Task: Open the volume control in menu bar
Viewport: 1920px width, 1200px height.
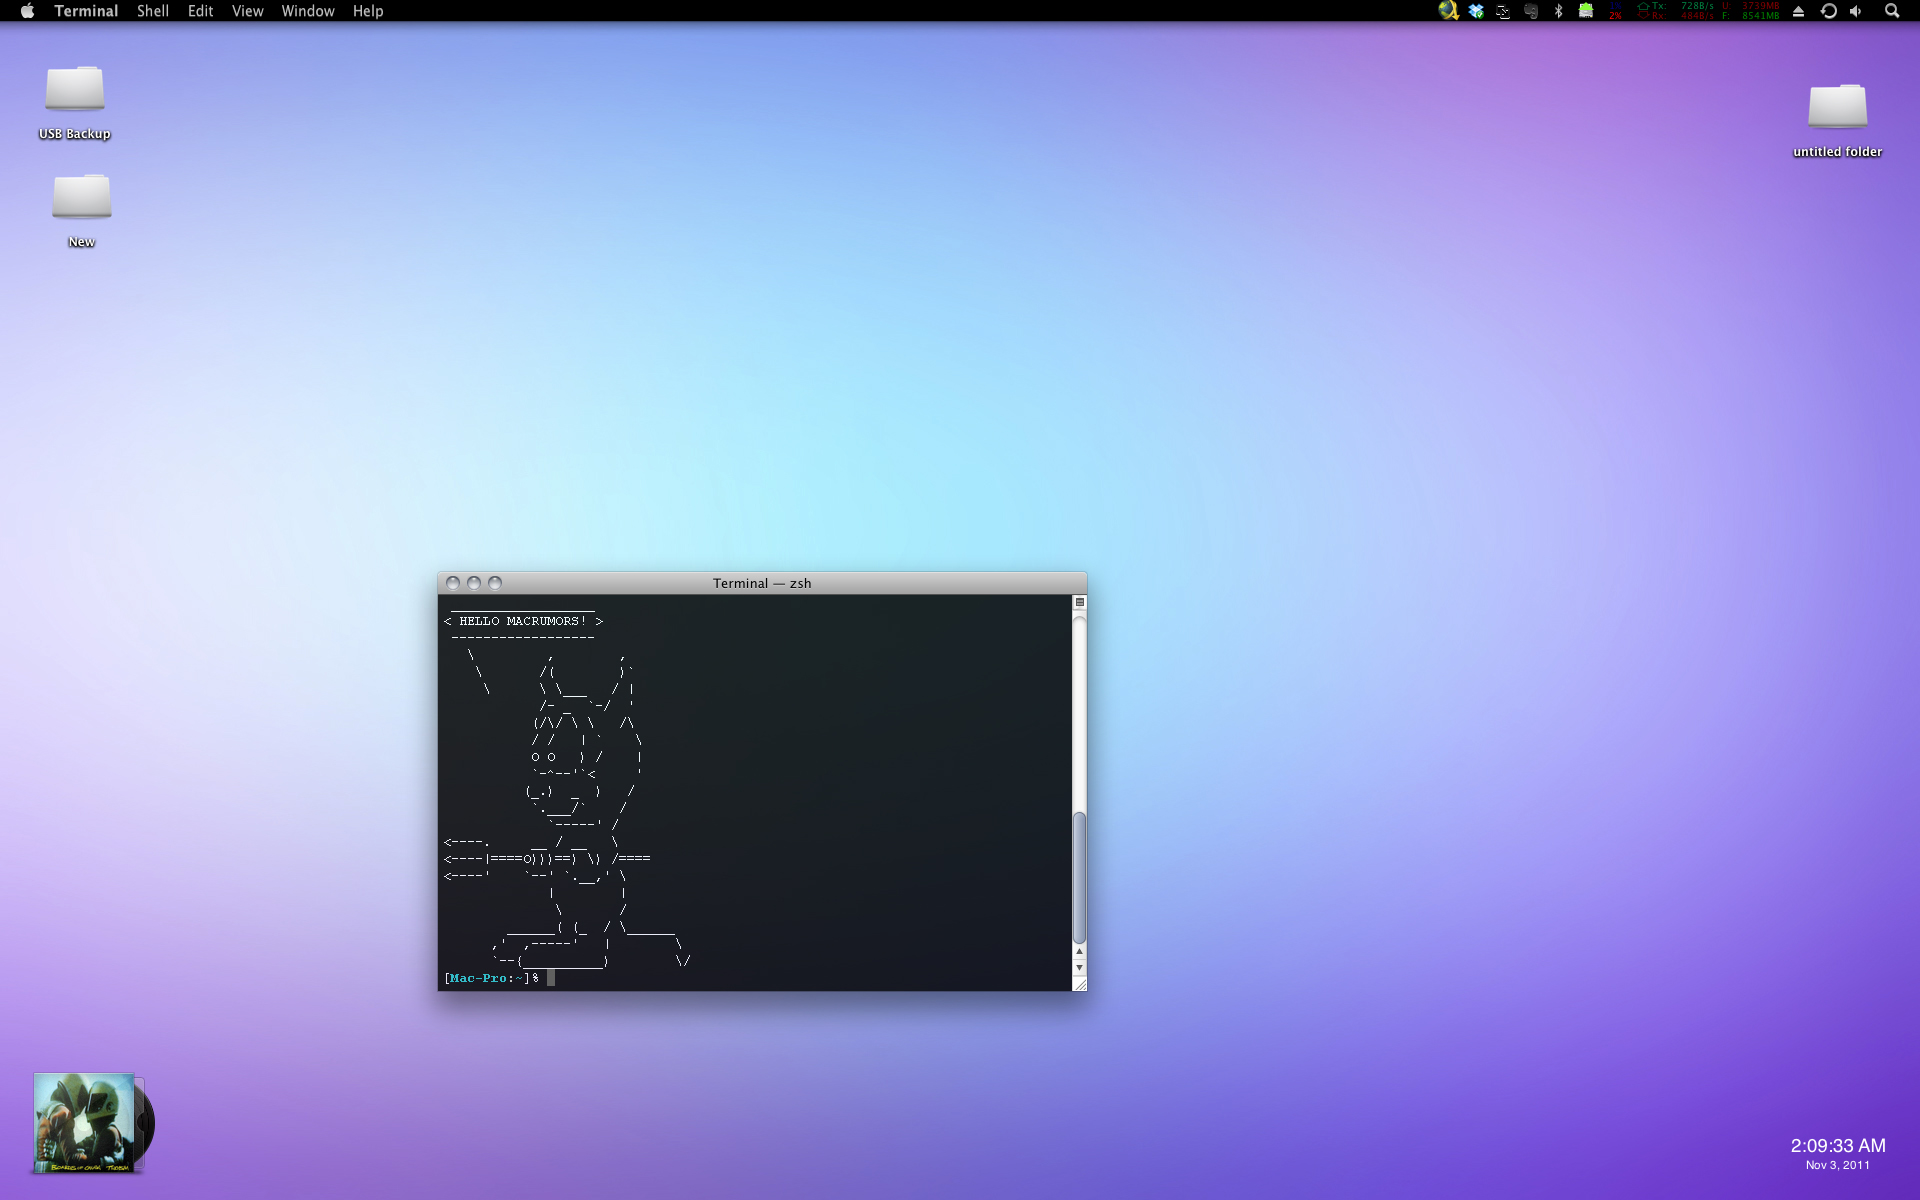Action: coord(1856,11)
